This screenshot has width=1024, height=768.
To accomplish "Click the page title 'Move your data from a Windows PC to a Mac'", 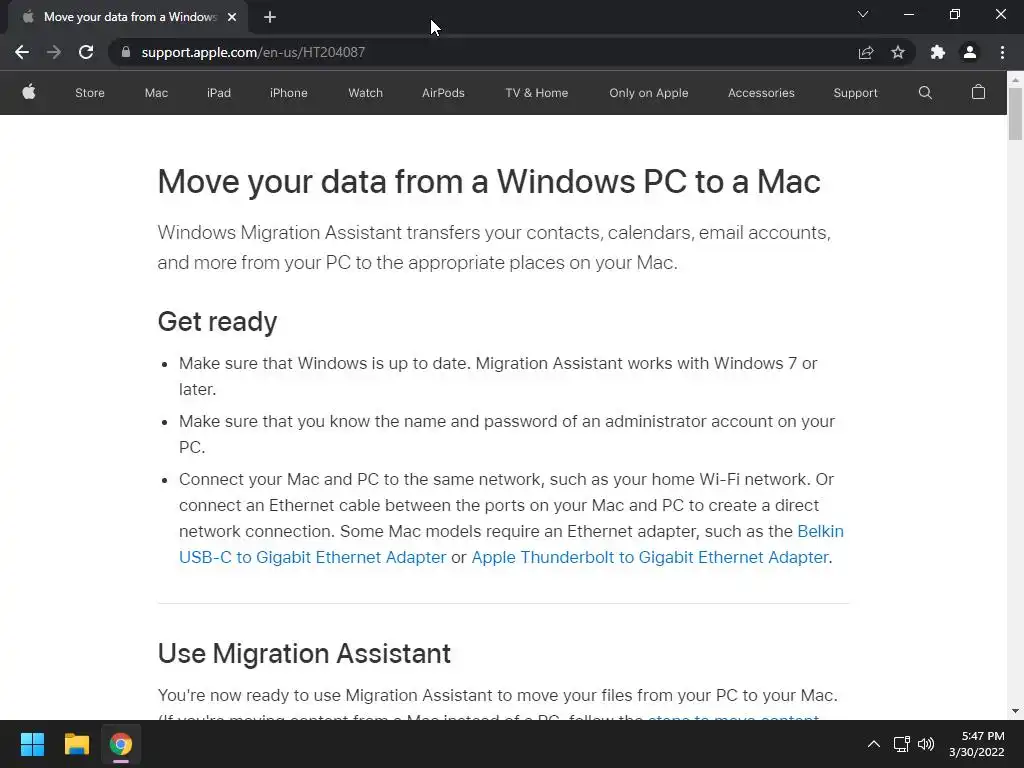I will [x=489, y=182].
